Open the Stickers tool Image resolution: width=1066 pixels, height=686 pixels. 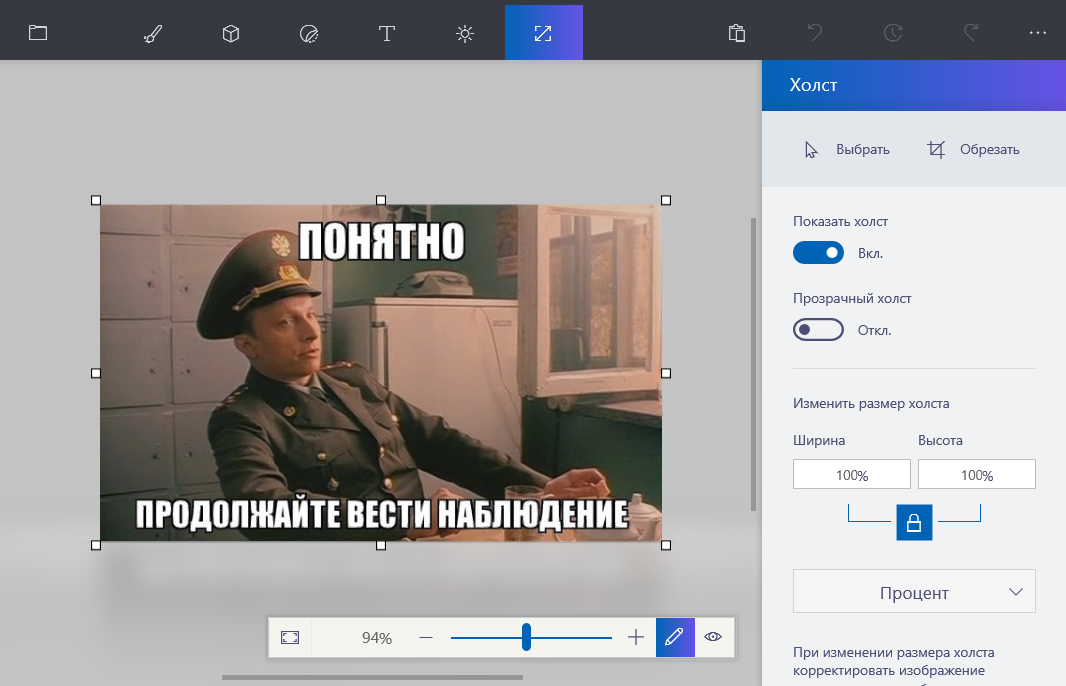click(x=309, y=33)
